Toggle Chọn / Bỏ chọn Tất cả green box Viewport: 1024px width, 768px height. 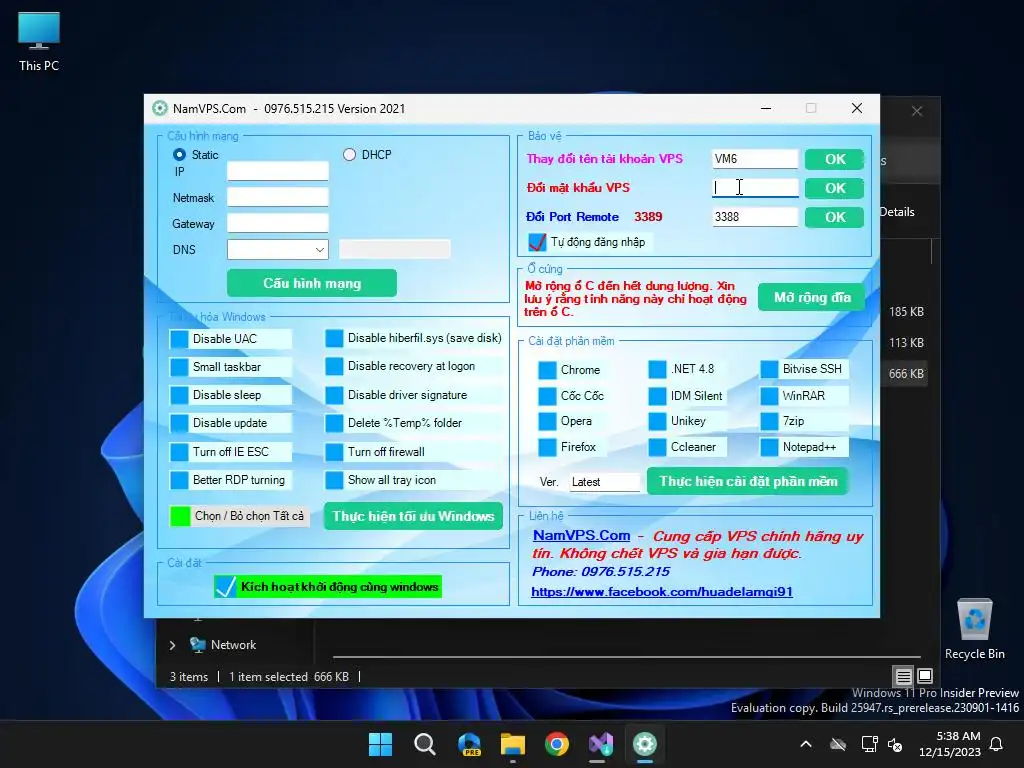[180, 516]
